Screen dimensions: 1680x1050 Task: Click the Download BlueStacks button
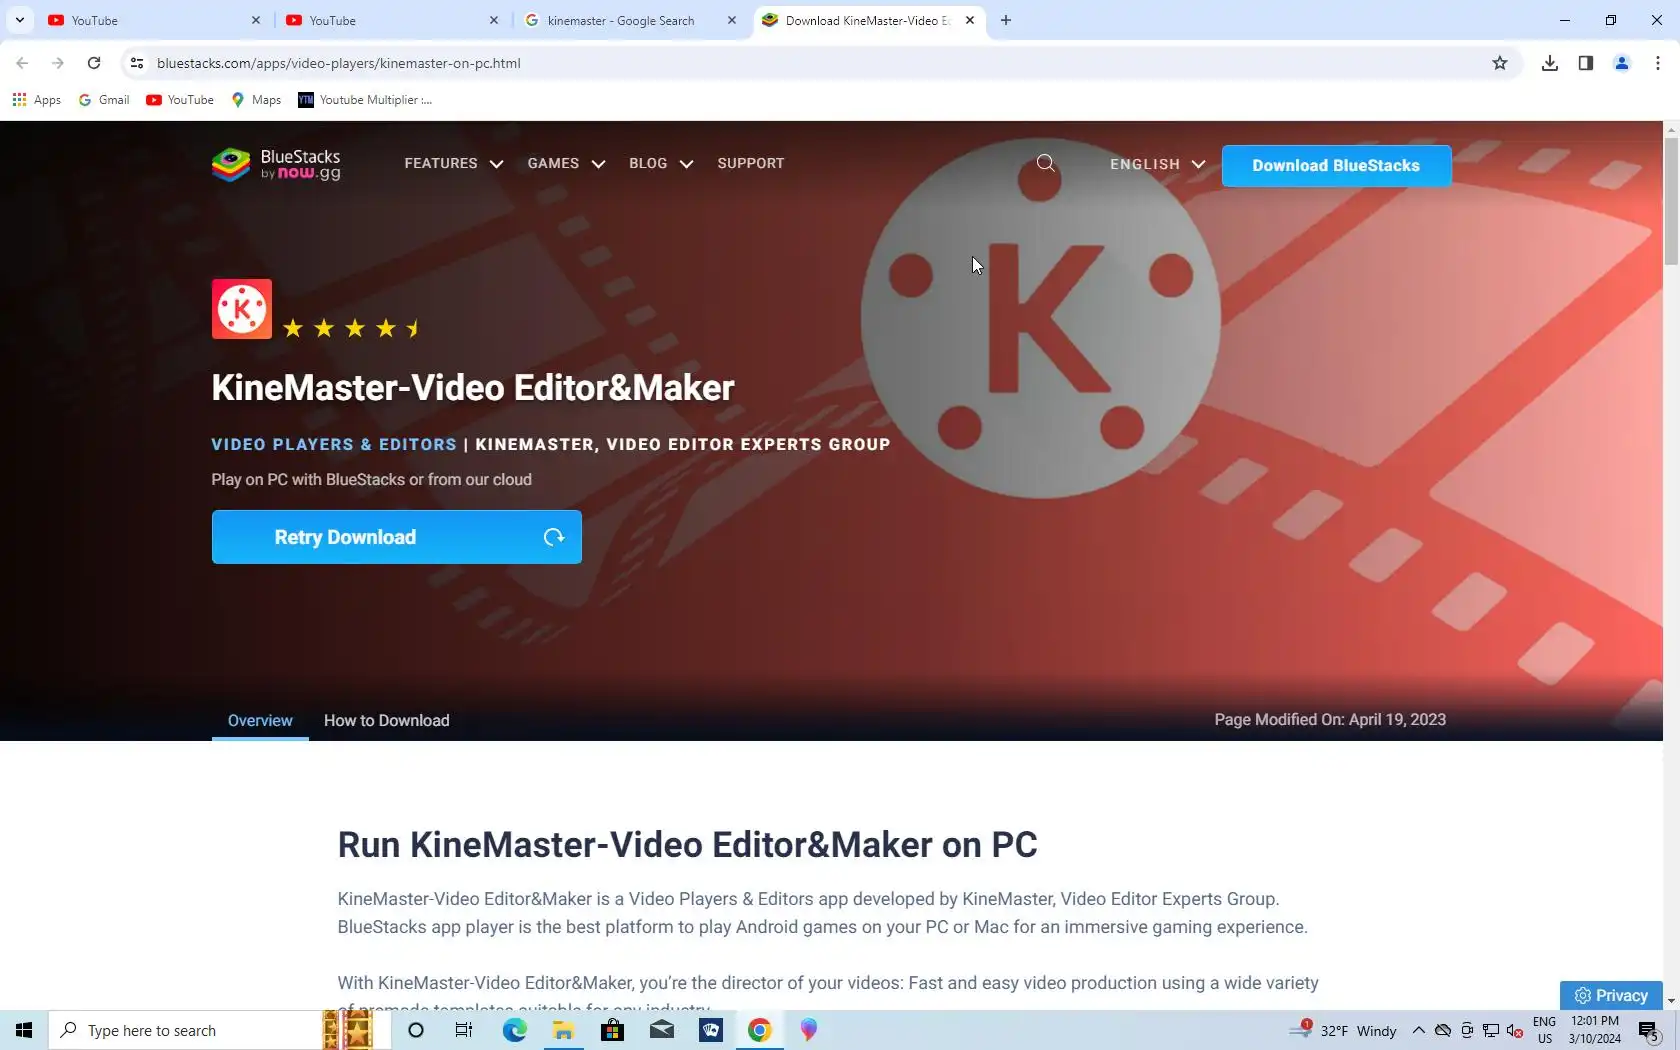[1336, 166]
